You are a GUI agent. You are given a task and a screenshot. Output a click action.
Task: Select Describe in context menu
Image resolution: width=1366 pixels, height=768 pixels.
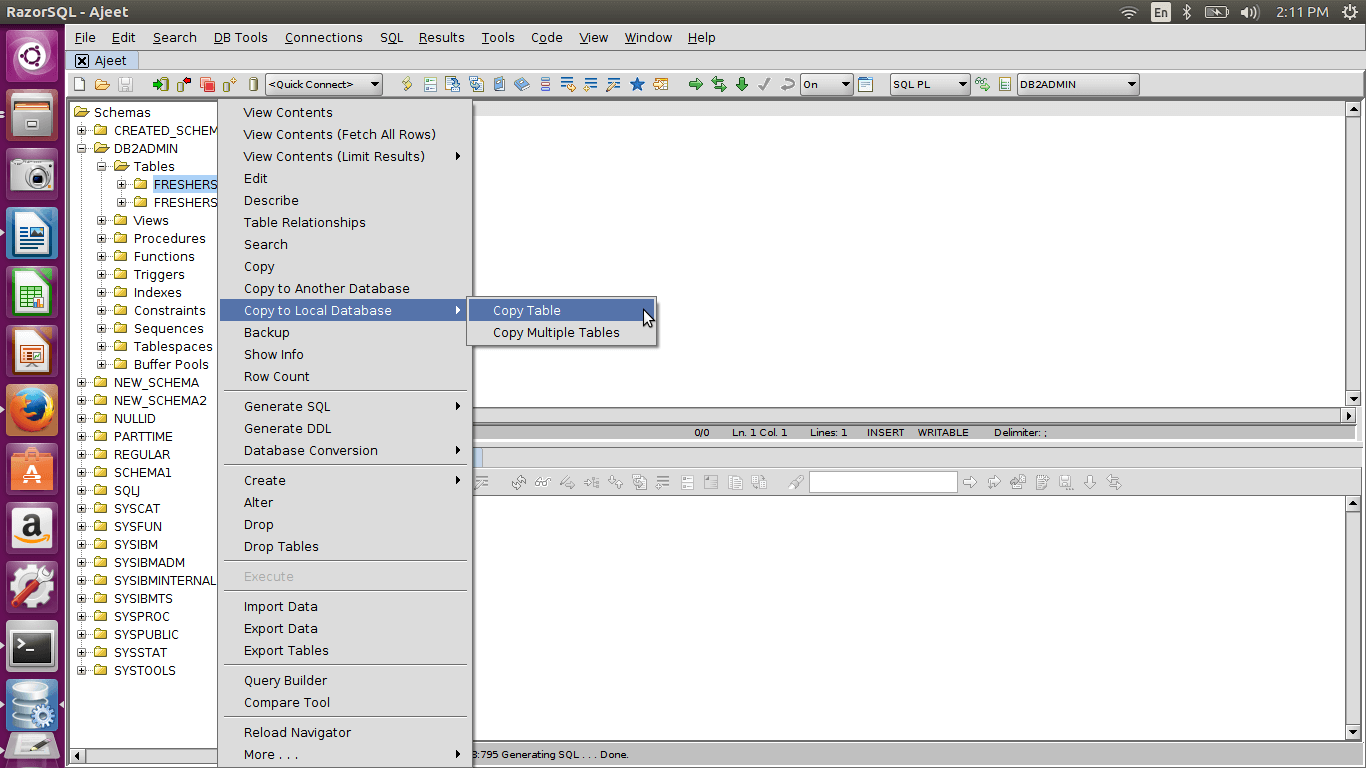click(x=345, y=200)
